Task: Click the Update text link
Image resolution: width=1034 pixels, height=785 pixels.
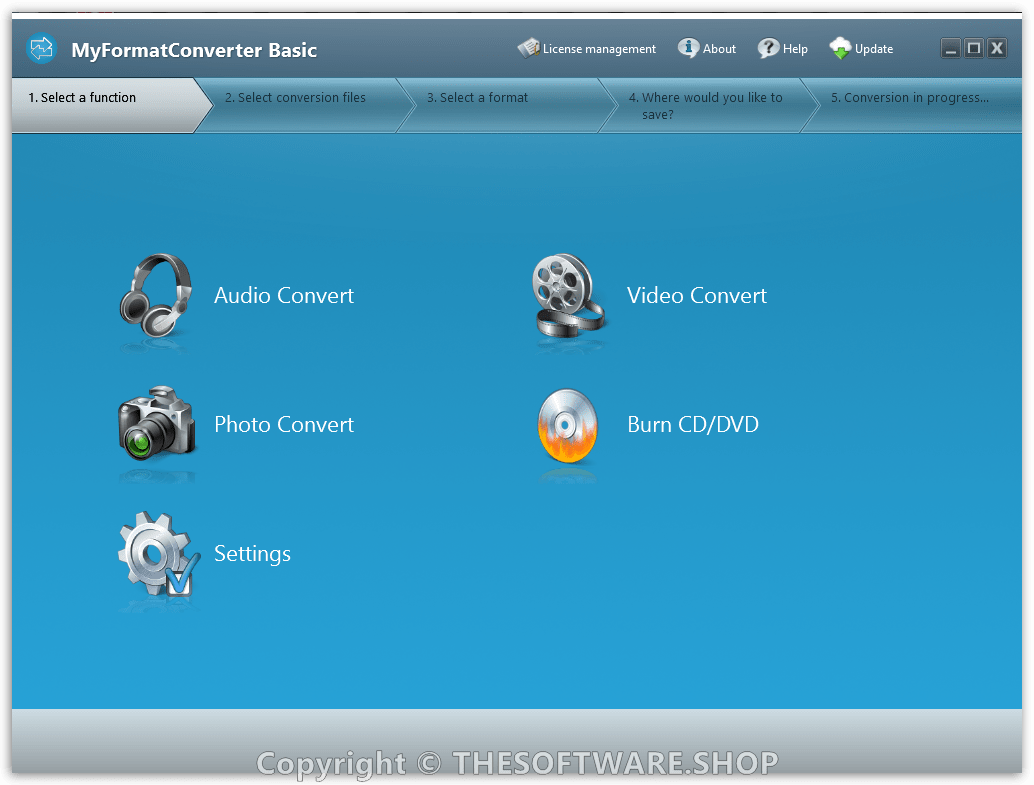Action: click(x=874, y=49)
